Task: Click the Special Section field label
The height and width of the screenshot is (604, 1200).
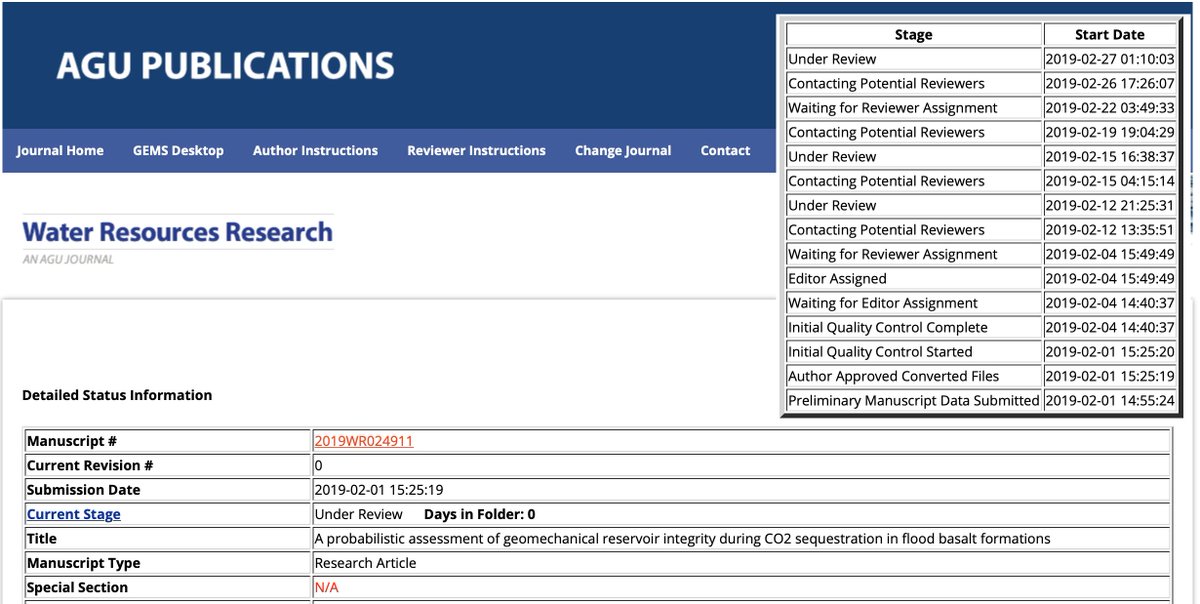Action: click(x=78, y=587)
